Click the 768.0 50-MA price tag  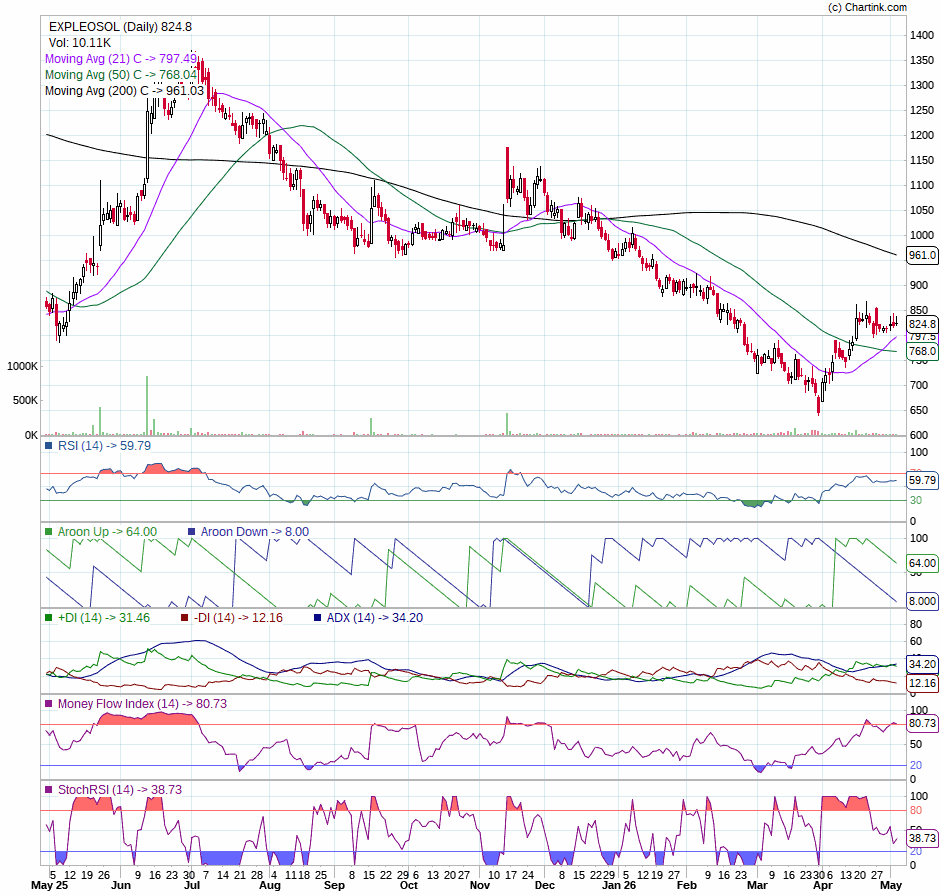click(x=922, y=351)
